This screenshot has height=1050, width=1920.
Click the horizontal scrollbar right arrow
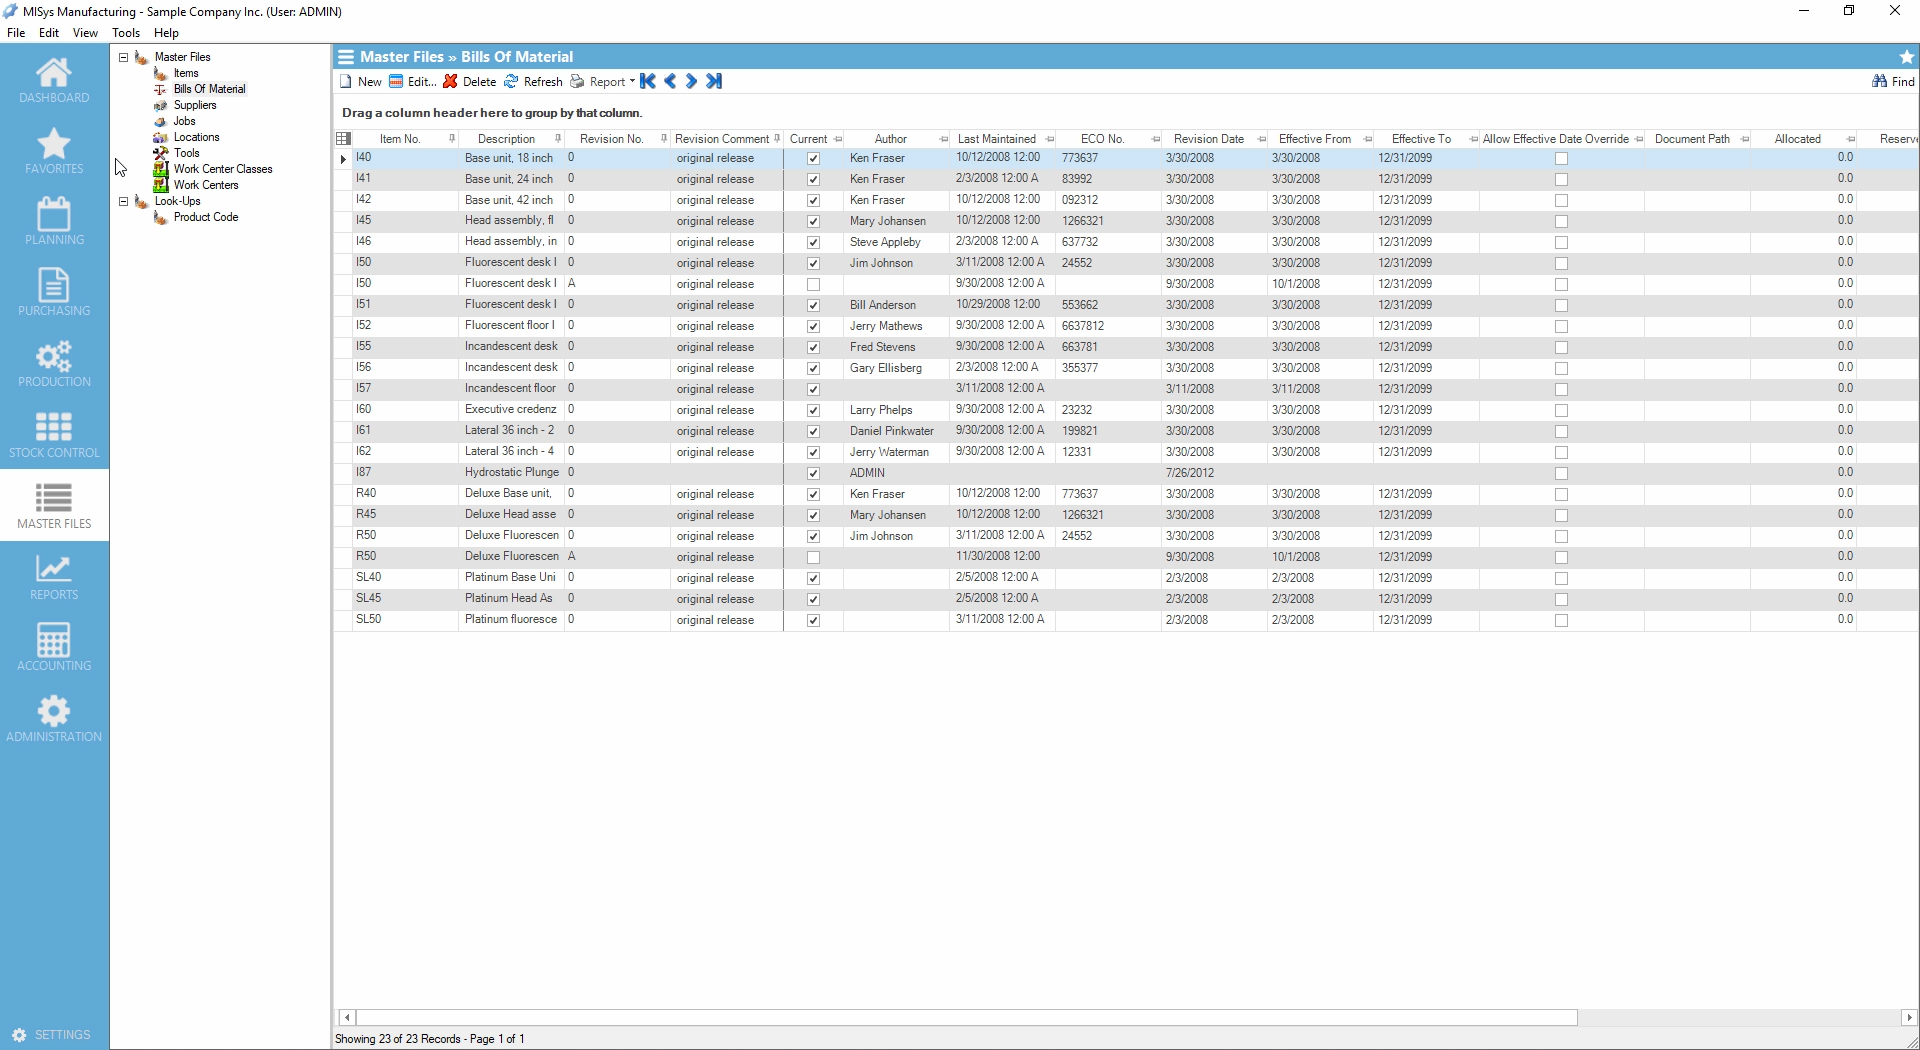[x=1908, y=1018]
